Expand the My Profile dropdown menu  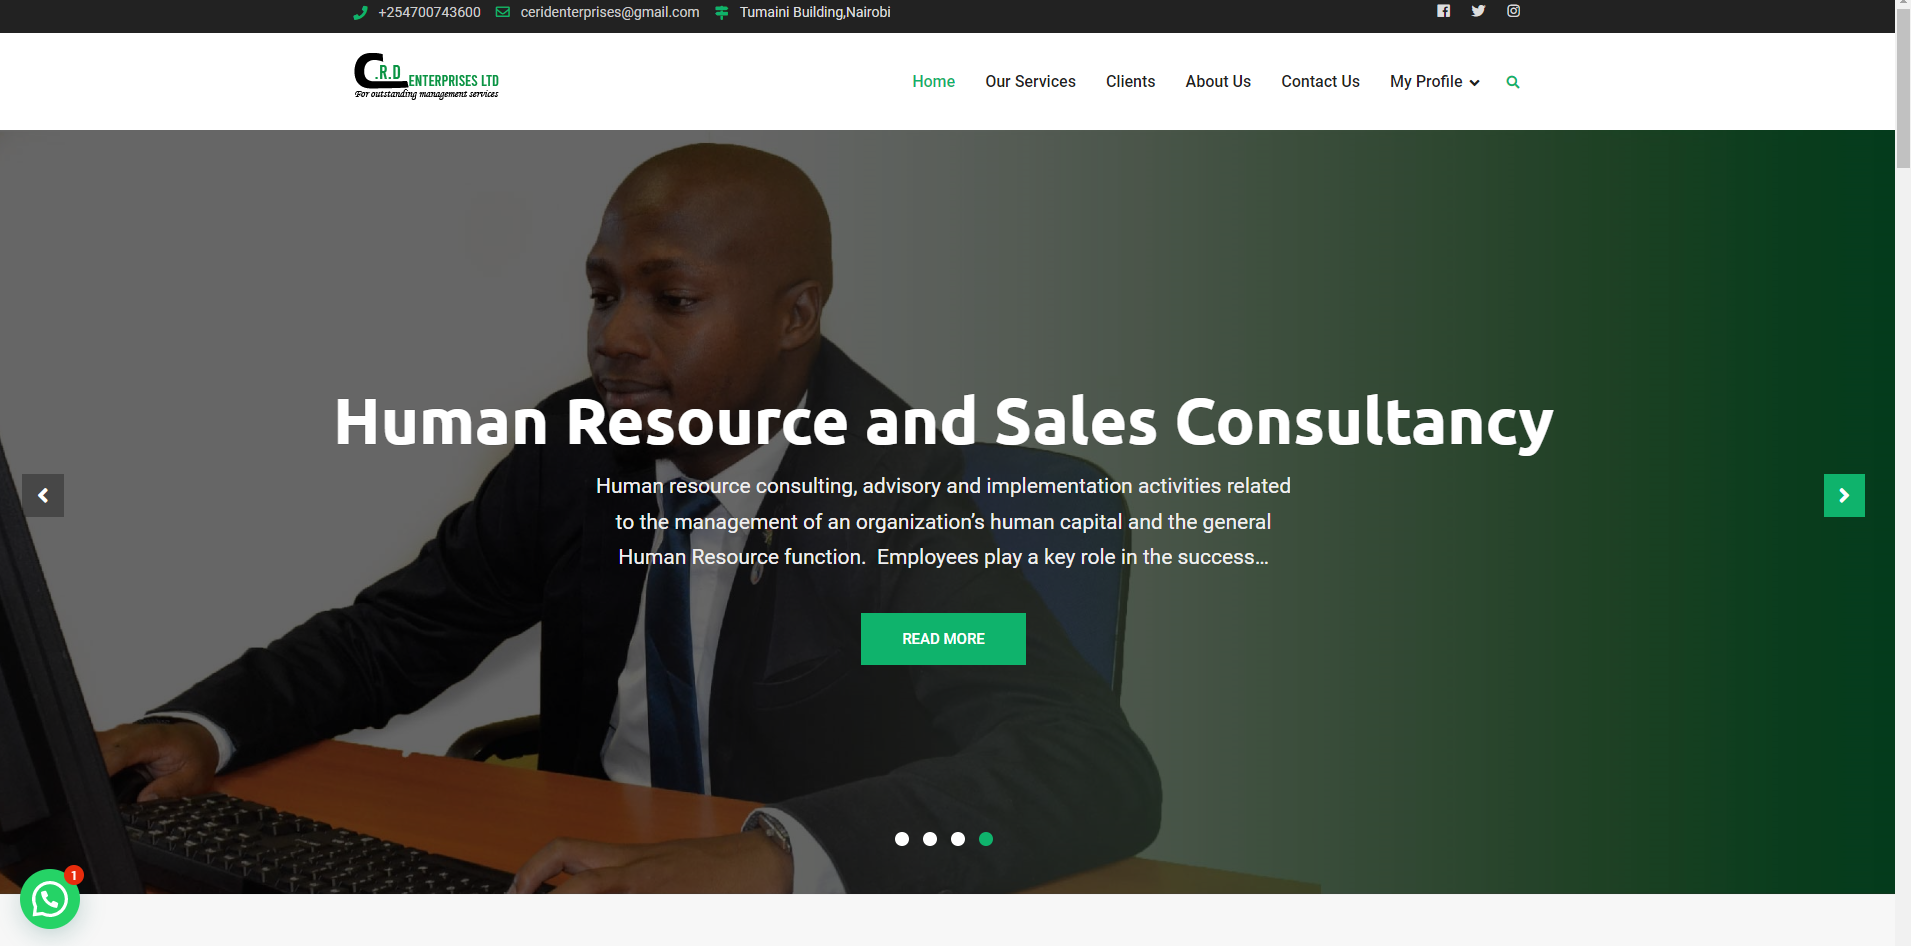click(x=1434, y=82)
